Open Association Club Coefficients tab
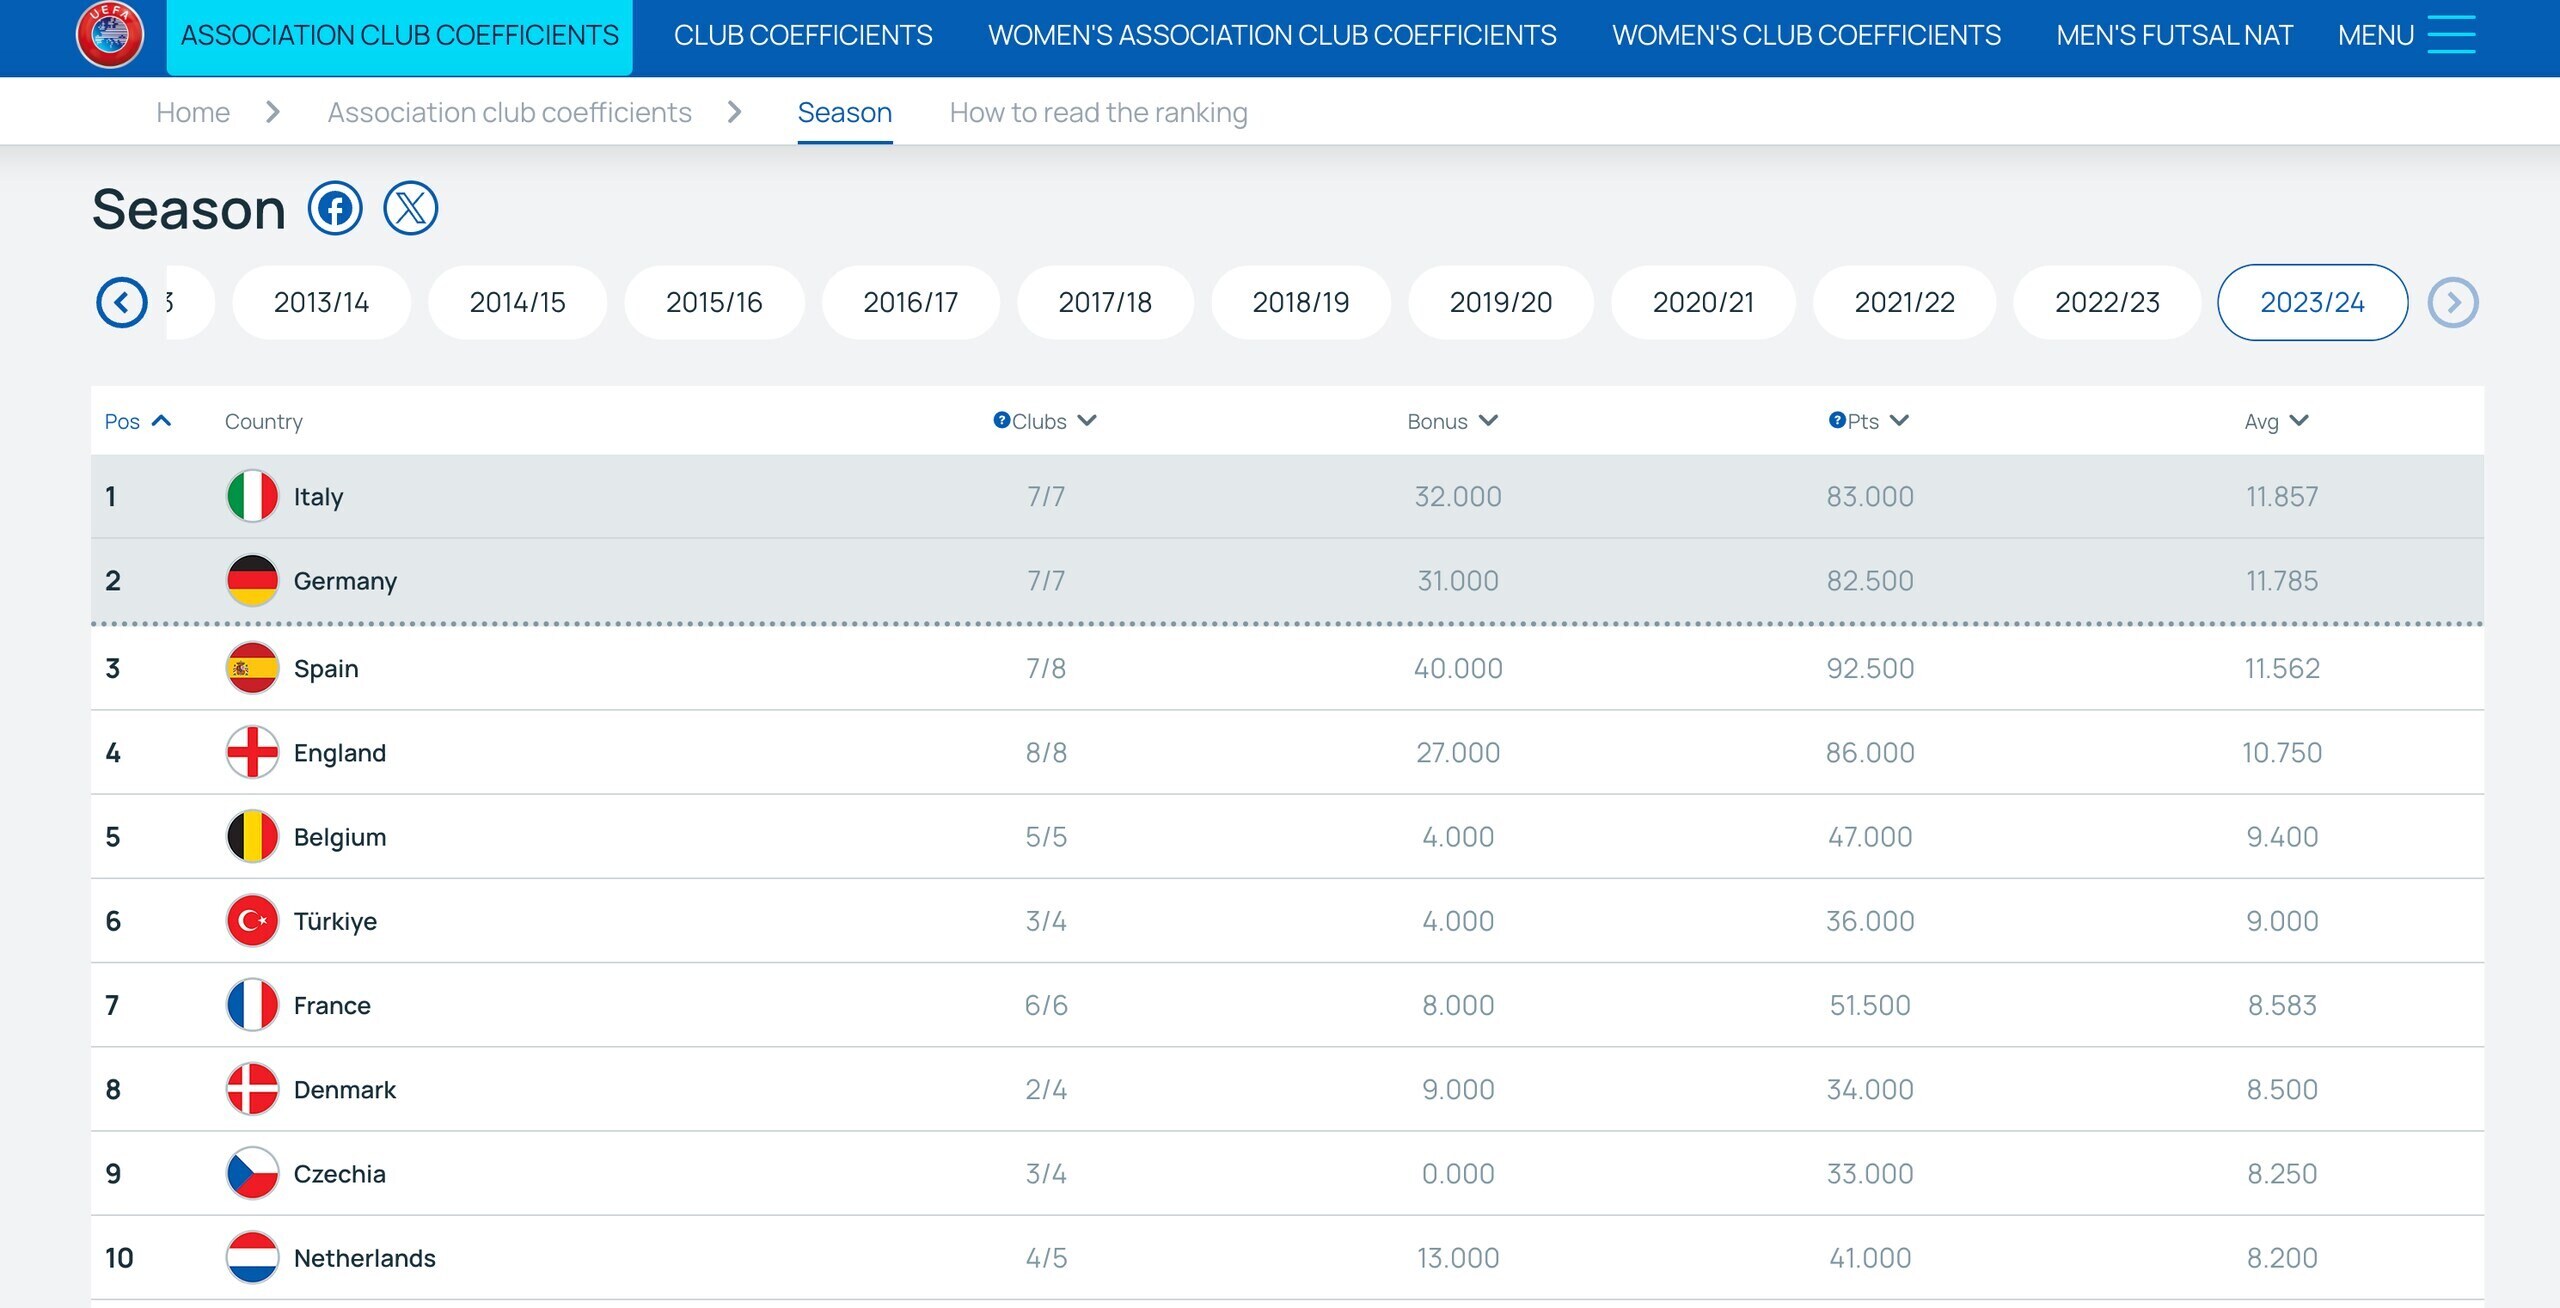Viewport: 2560px width, 1308px height. click(399, 36)
